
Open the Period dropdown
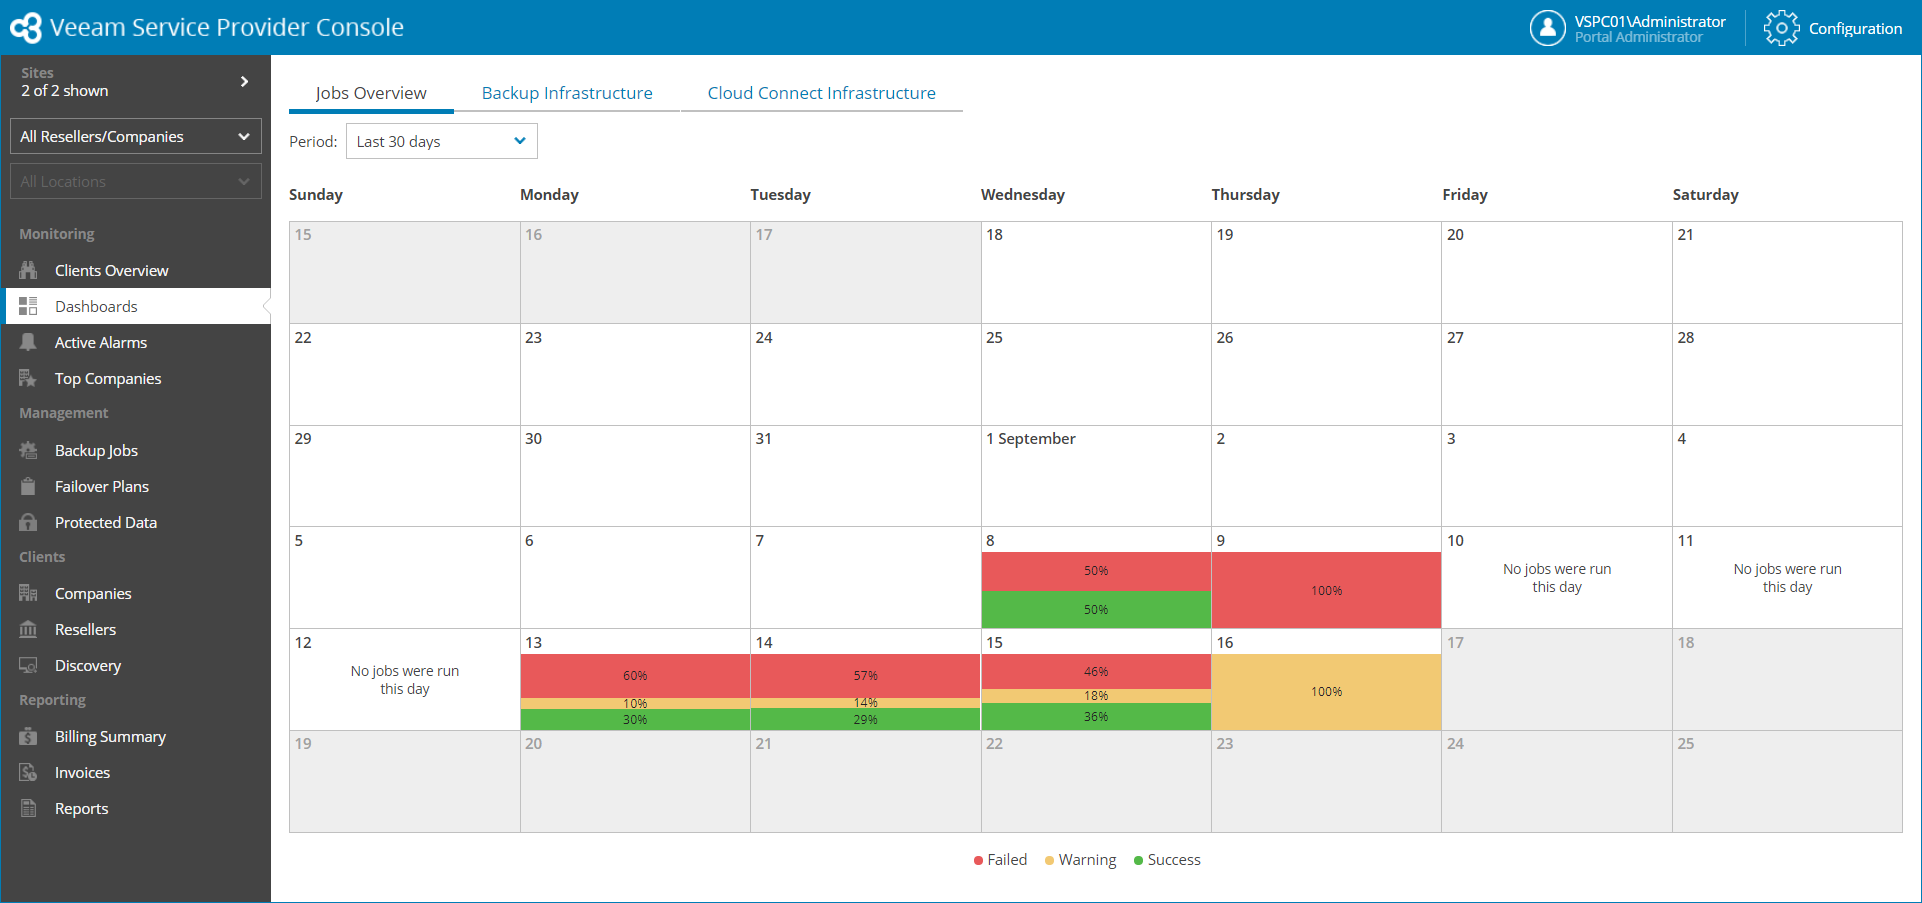coord(441,141)
